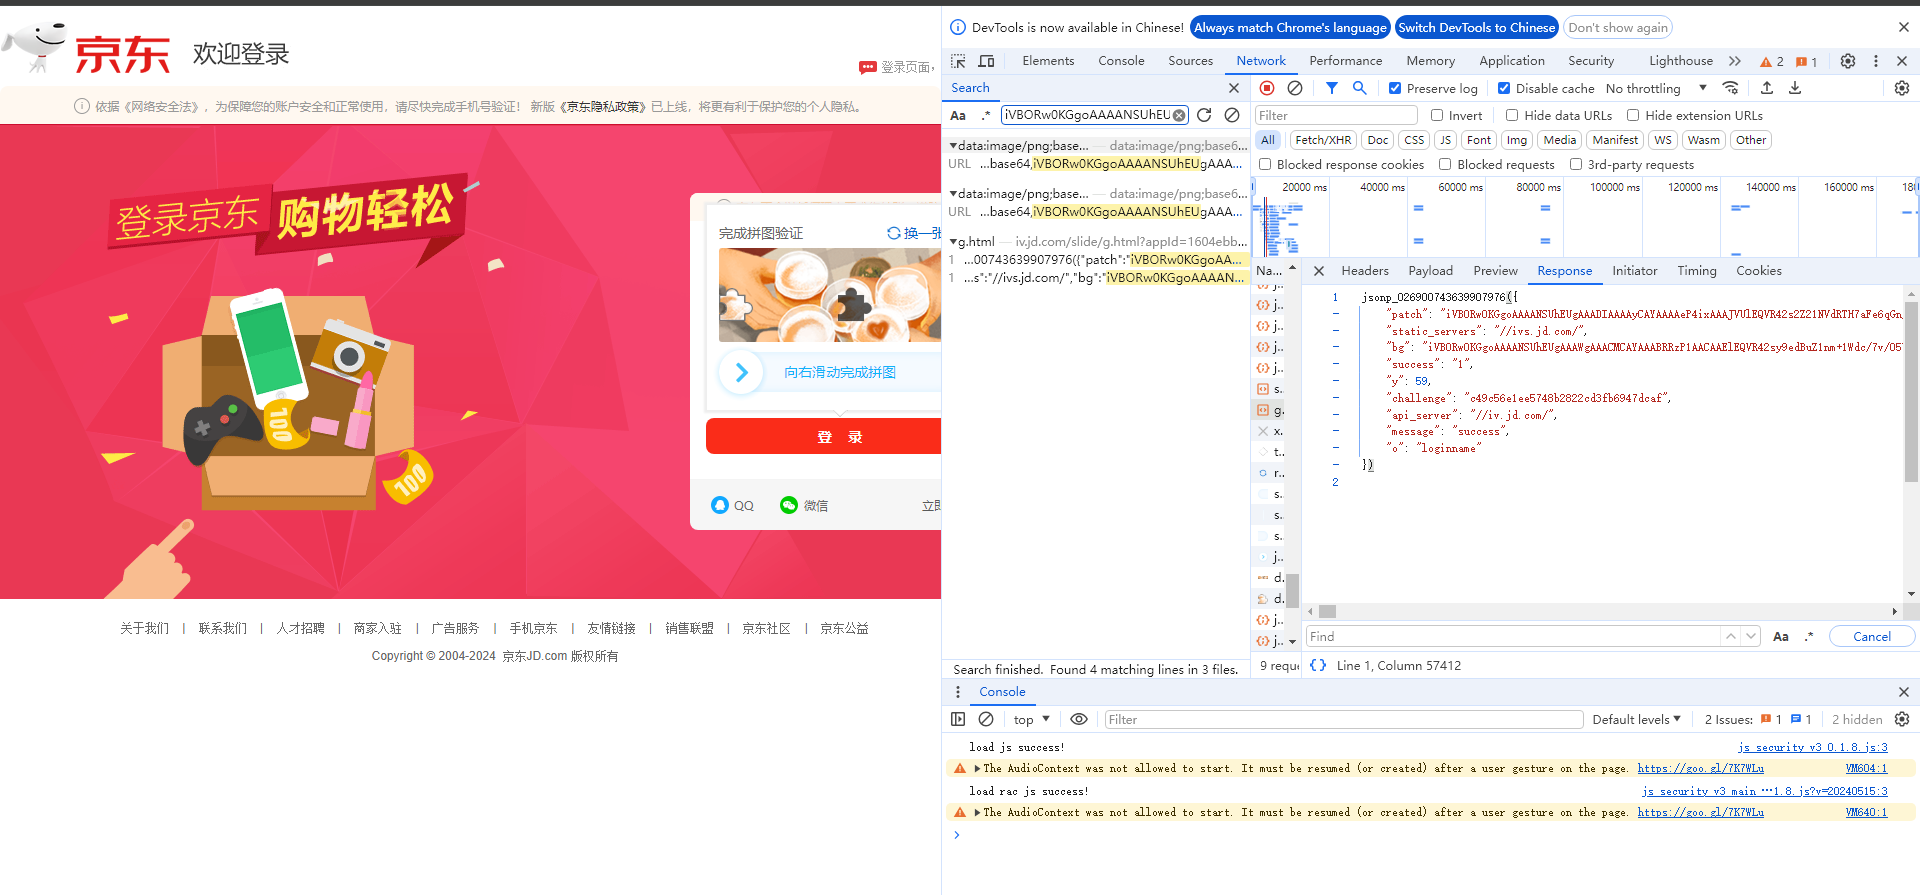Screen dimensions: 1920x895
Task: Check the Invert filter option
Action: pyautogui.click(x=1437, y=115)
